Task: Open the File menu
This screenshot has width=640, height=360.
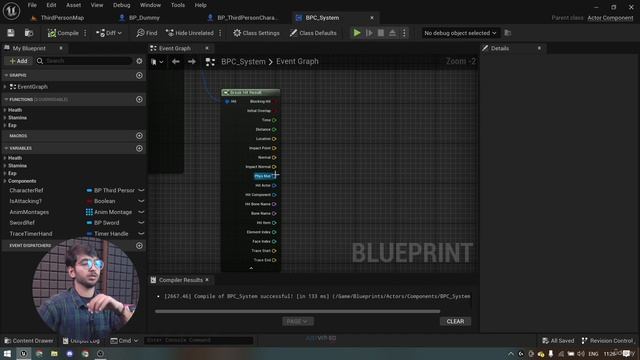Action: tap(32, 5)
